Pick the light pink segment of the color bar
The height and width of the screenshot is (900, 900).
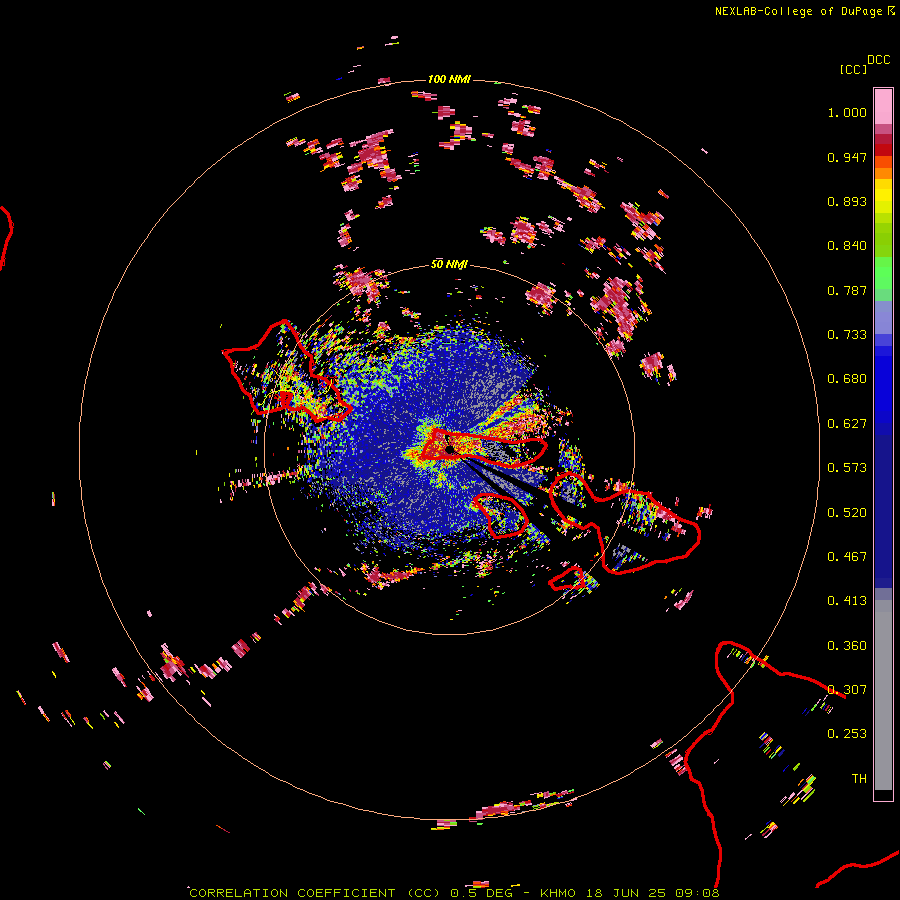[x=883, y=107]
